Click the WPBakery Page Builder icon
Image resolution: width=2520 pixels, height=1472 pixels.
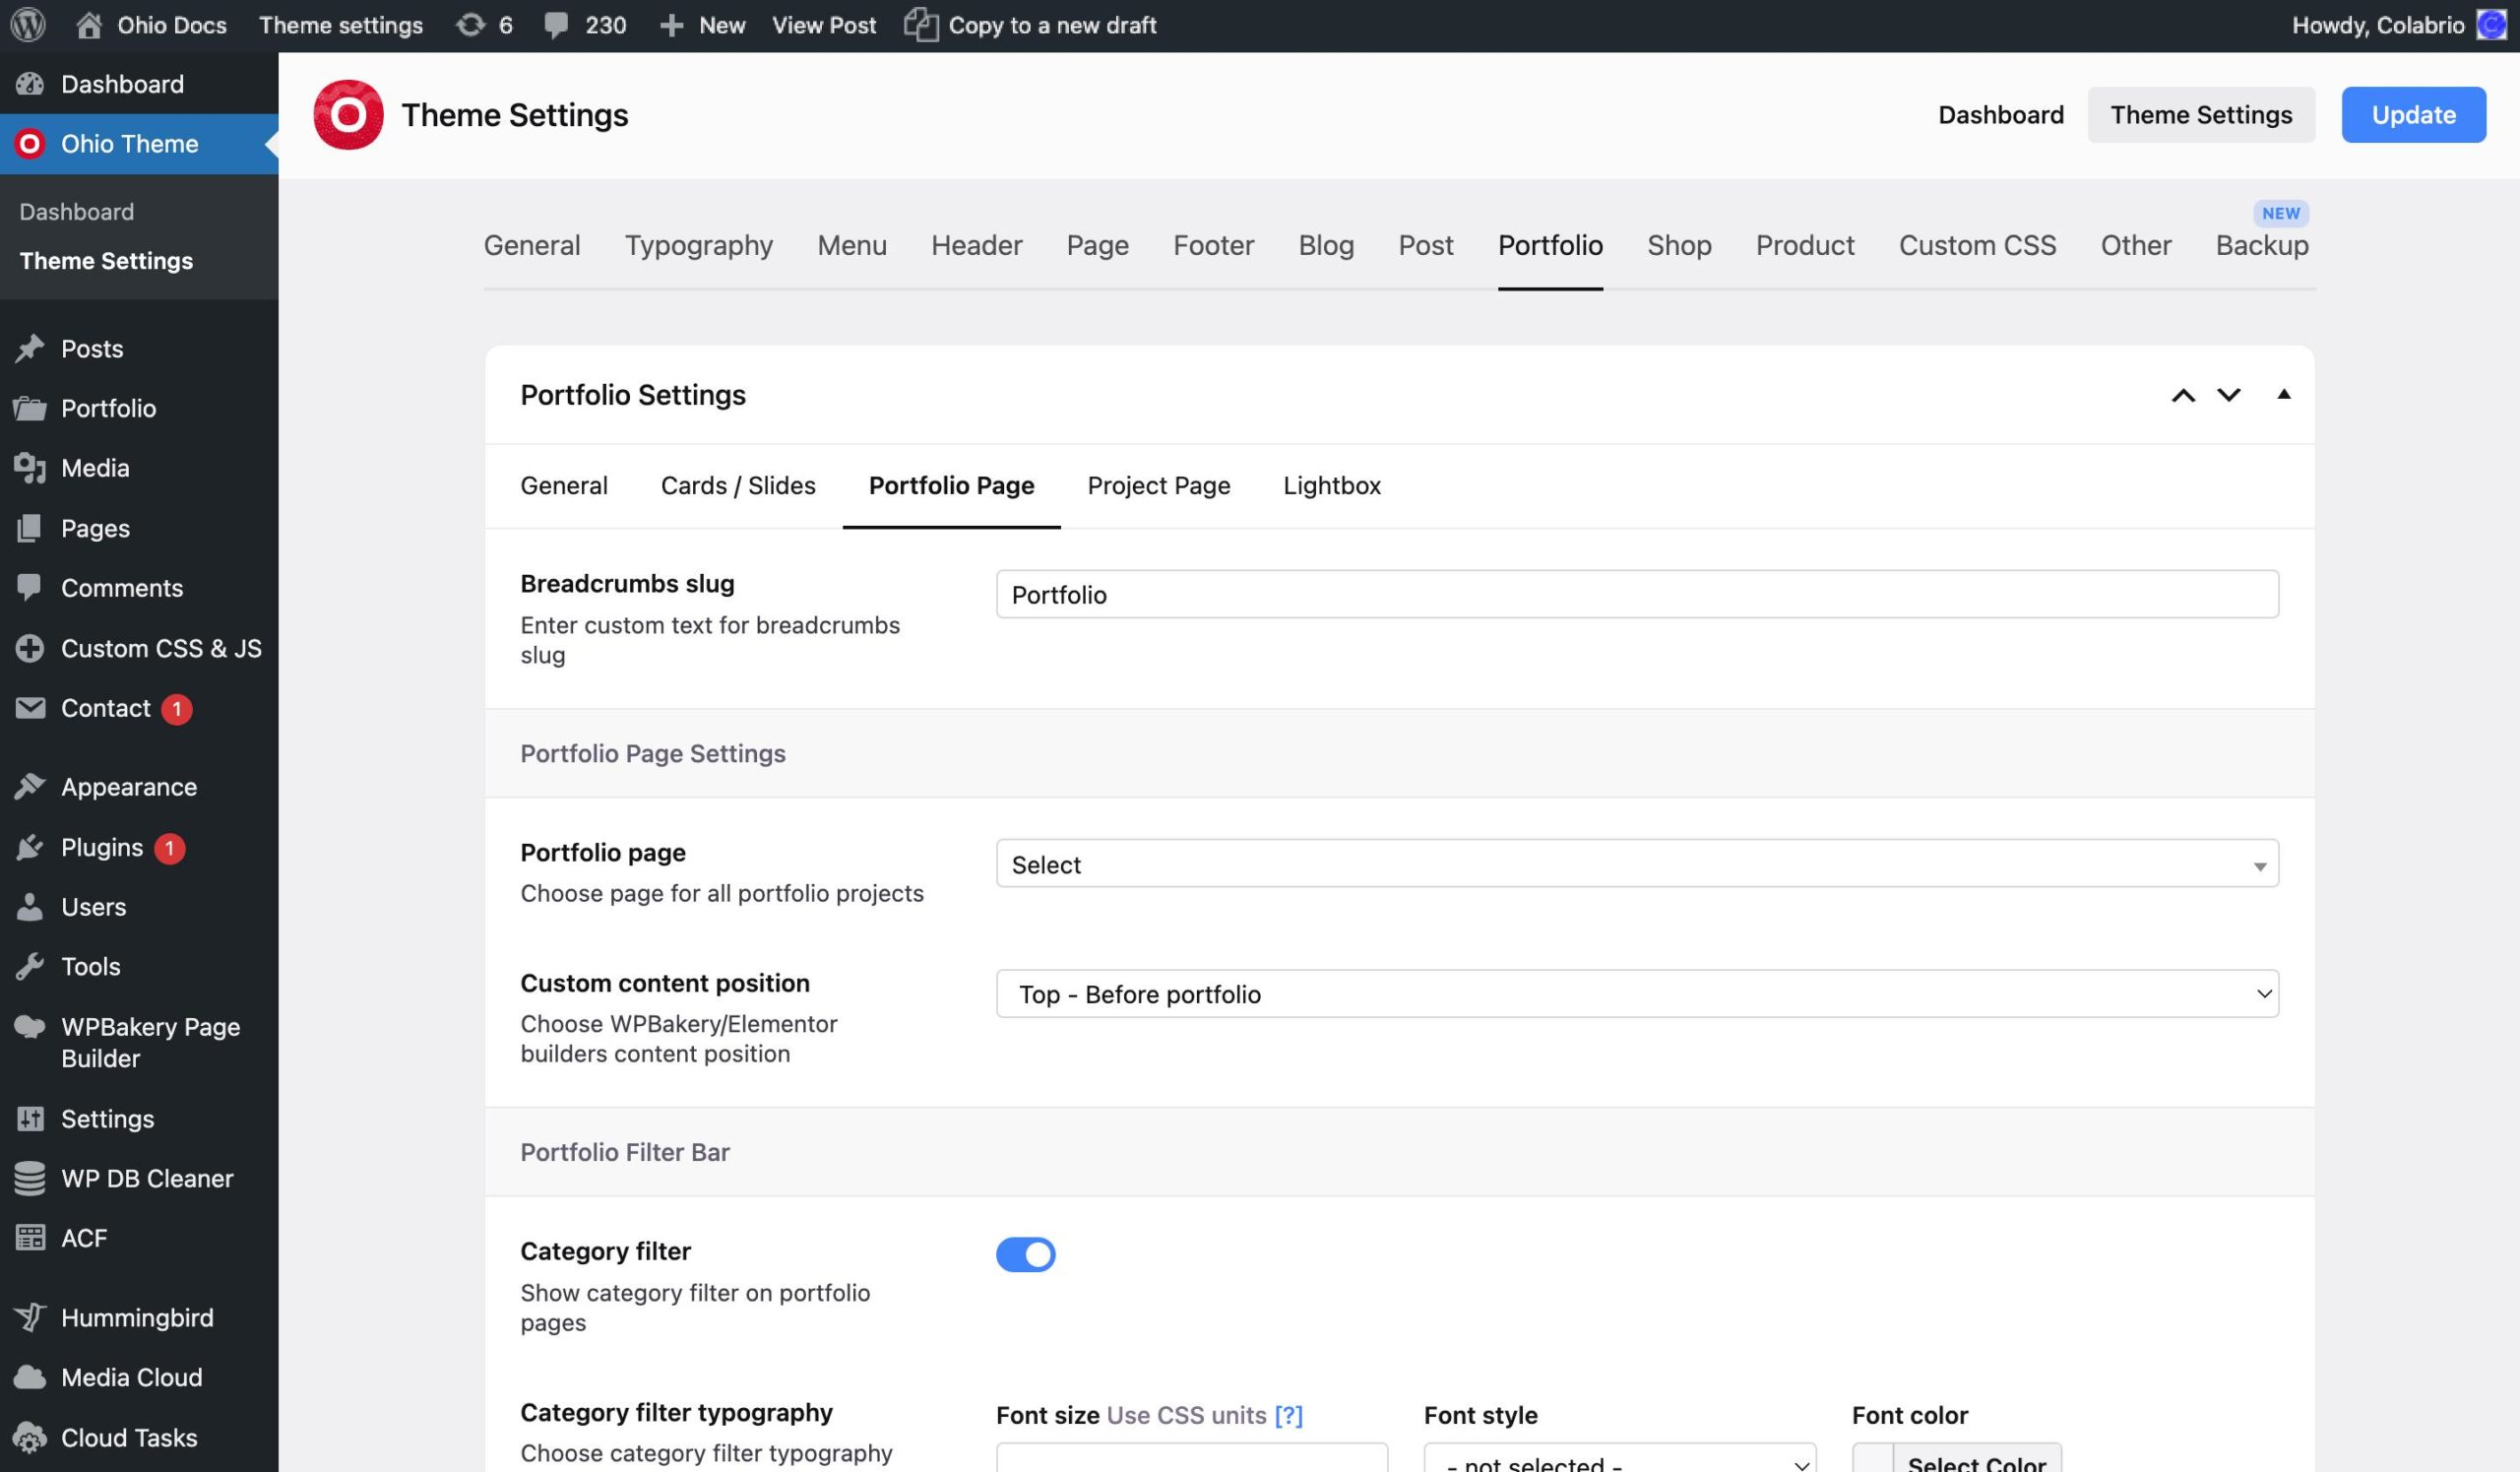30,1027
